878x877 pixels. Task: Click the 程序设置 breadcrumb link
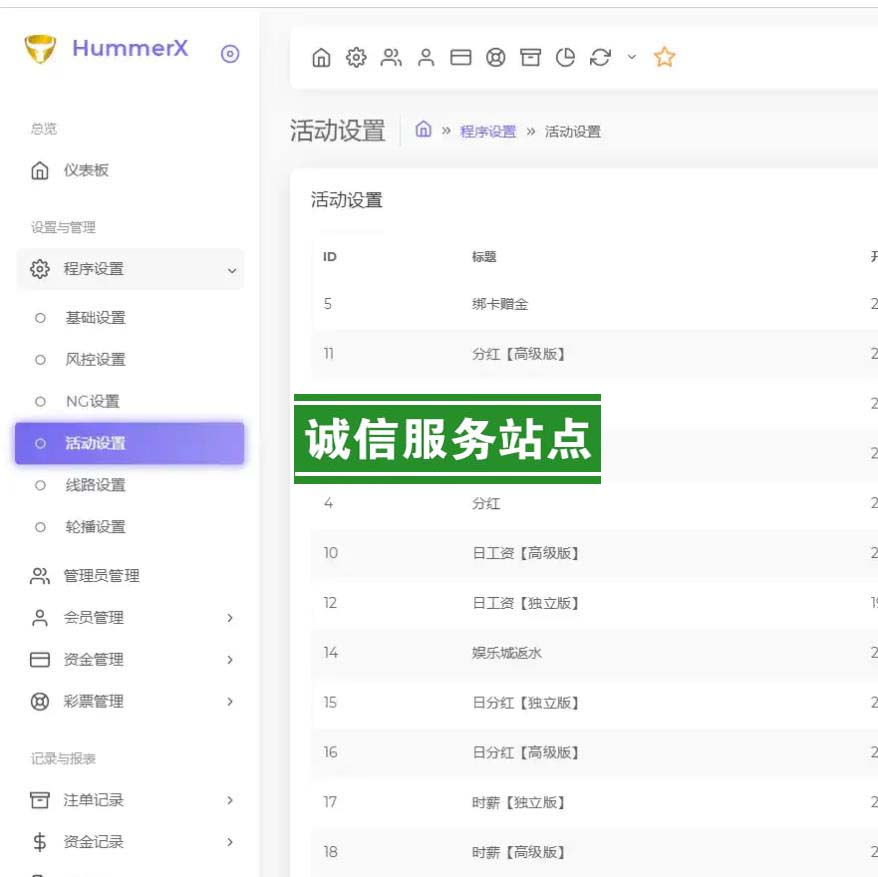coord(488,132)
